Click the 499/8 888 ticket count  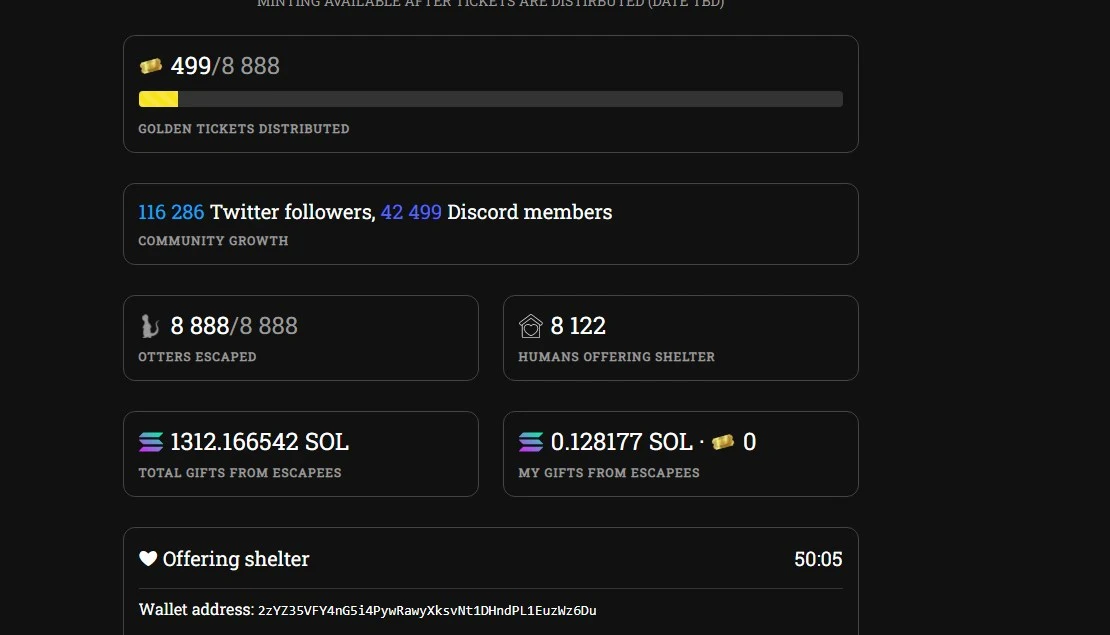(225, 66)
